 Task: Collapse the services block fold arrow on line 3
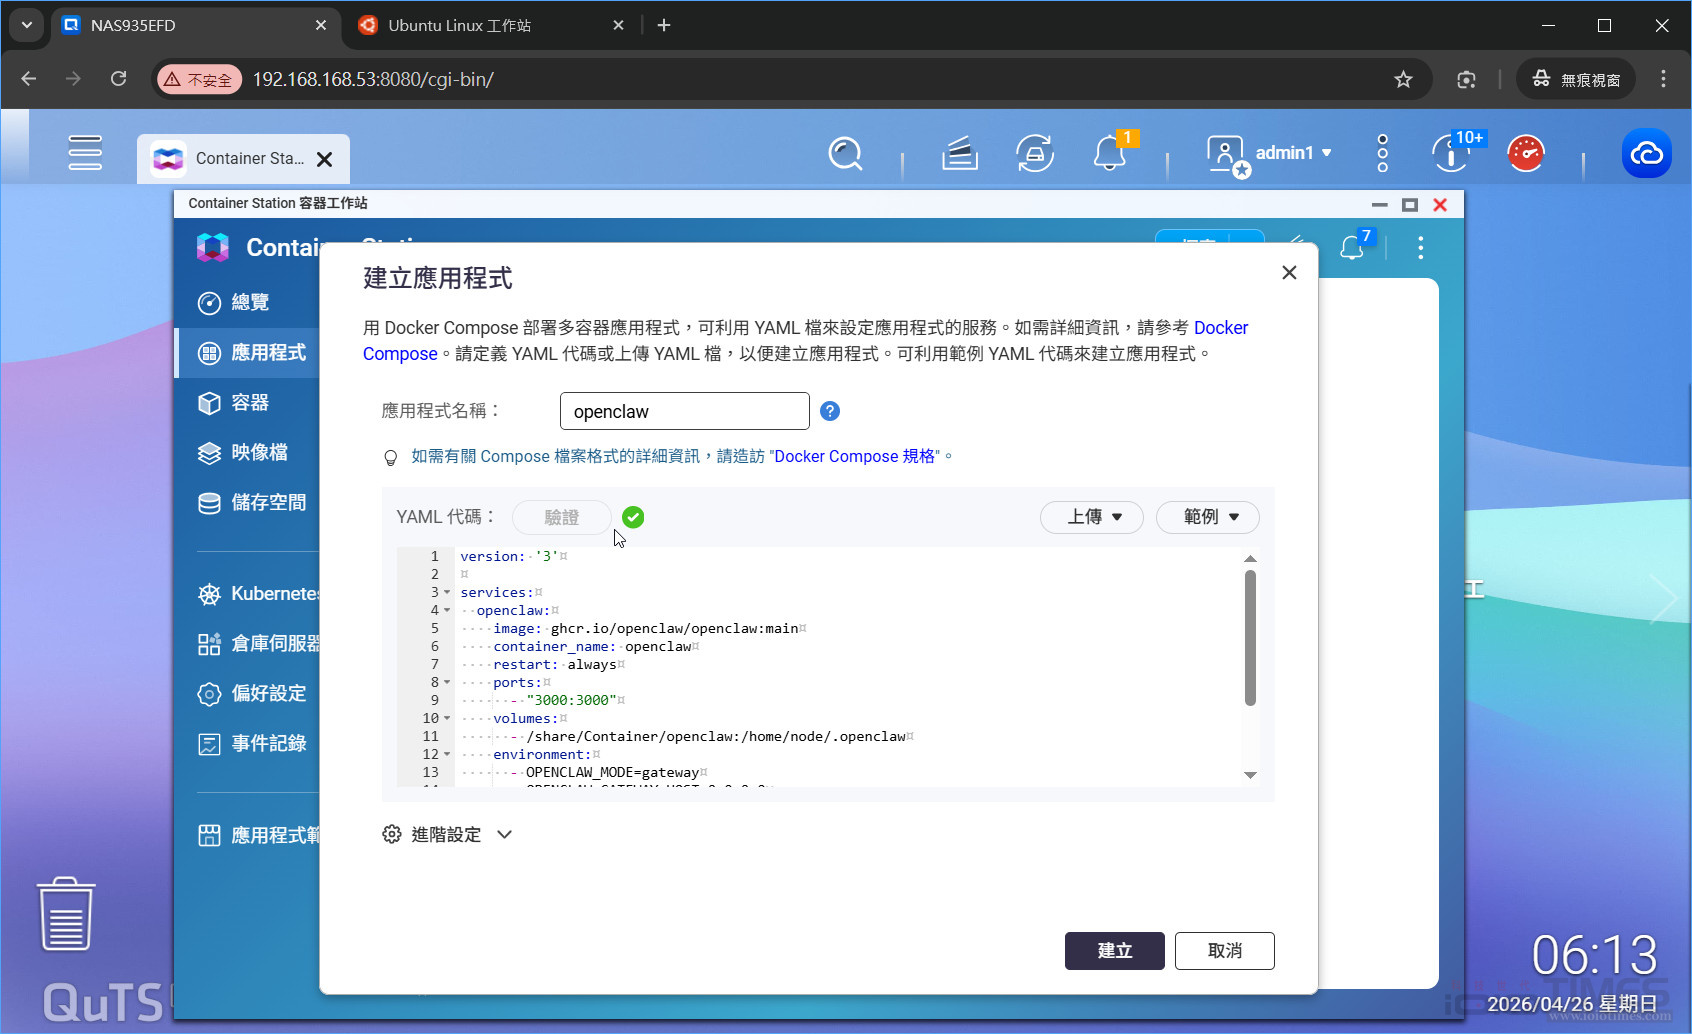447,593
